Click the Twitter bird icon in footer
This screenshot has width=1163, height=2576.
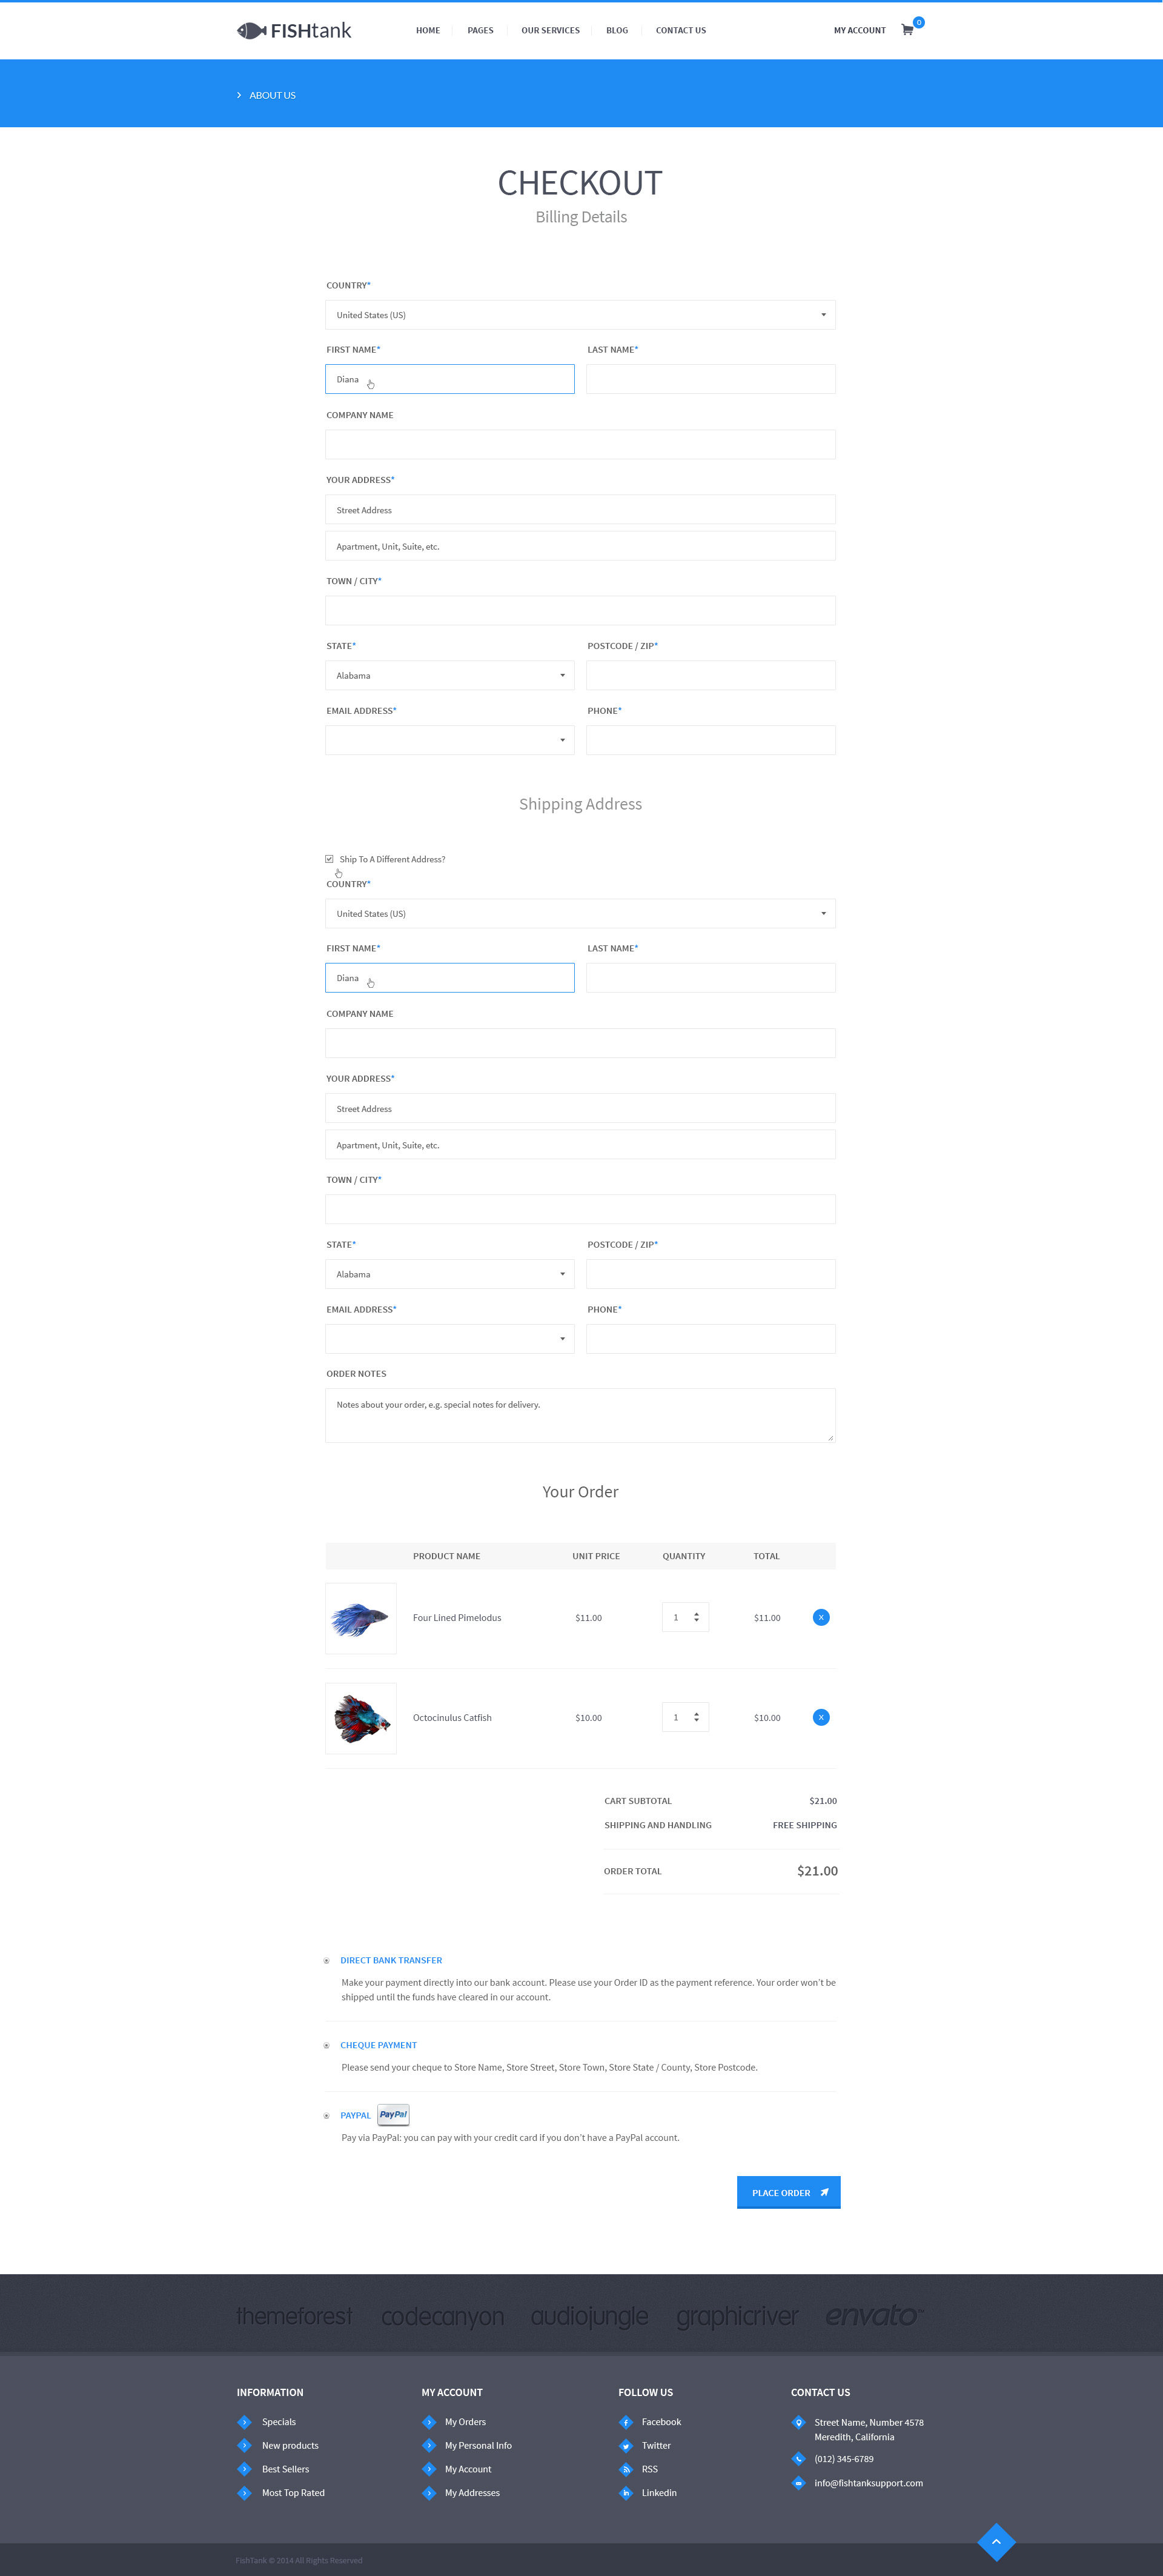click(x=626, y=2445)
